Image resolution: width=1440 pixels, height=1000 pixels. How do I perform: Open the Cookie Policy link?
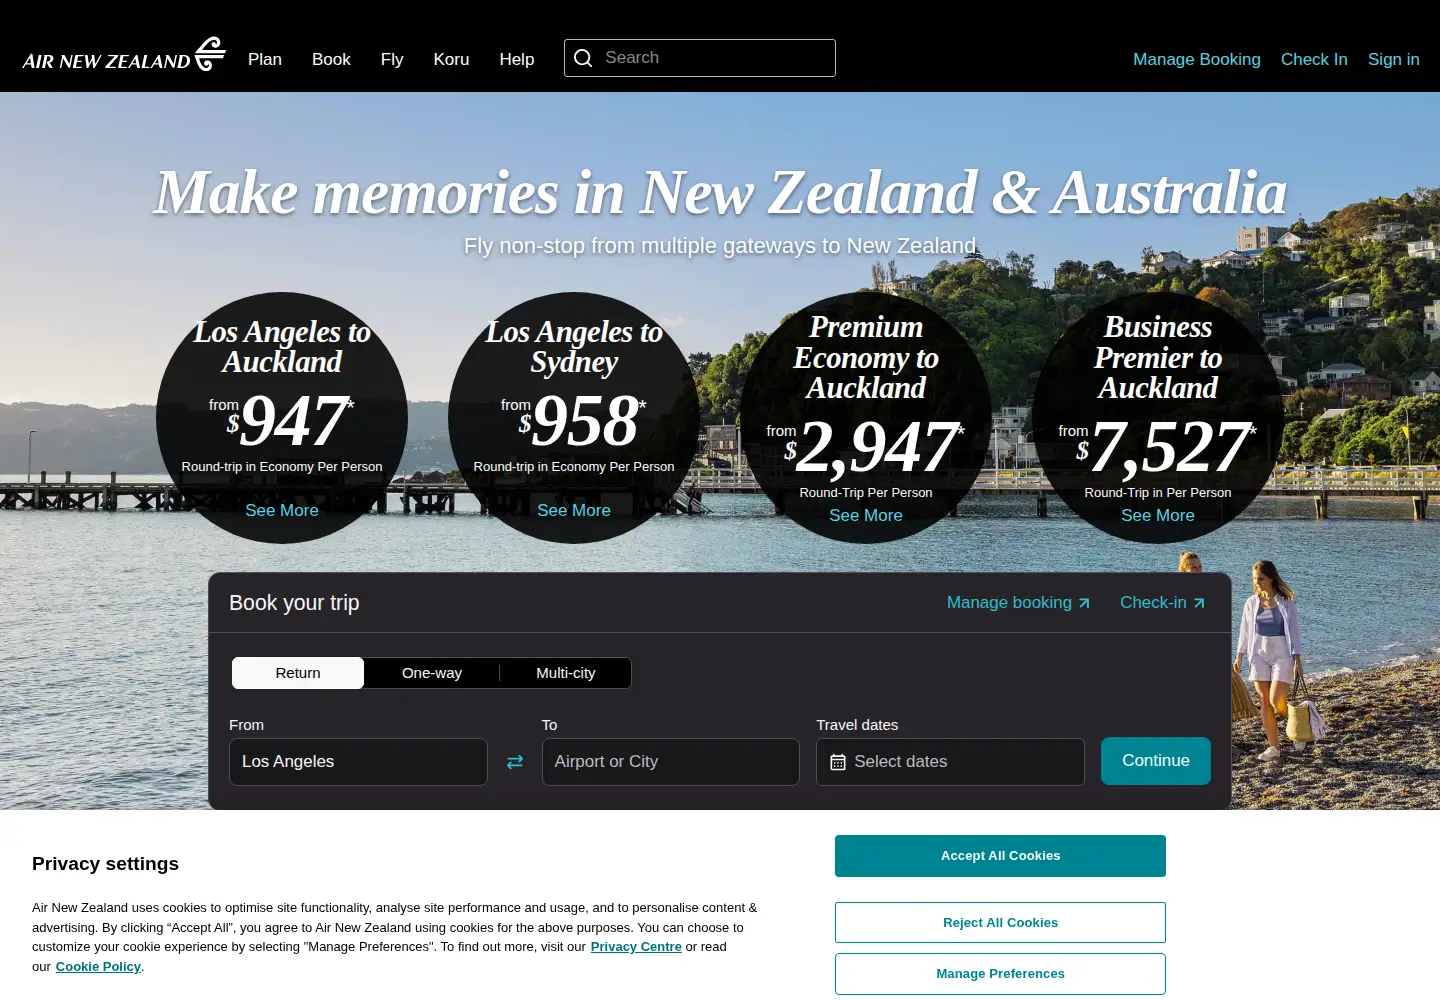pyautogui.click(x=98, y=967)
